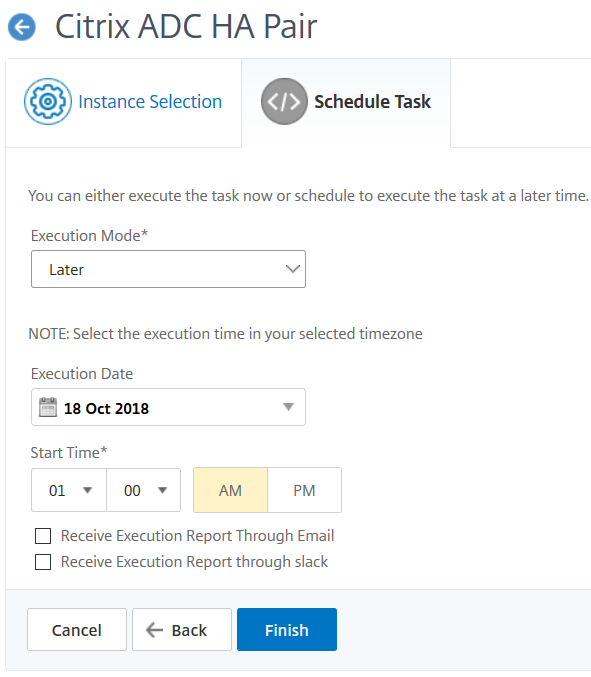Image resolution: width=591 pixels, height=677 pixels.
Task: Enable Receive Execution Report through slack
Action: [43, 562]
